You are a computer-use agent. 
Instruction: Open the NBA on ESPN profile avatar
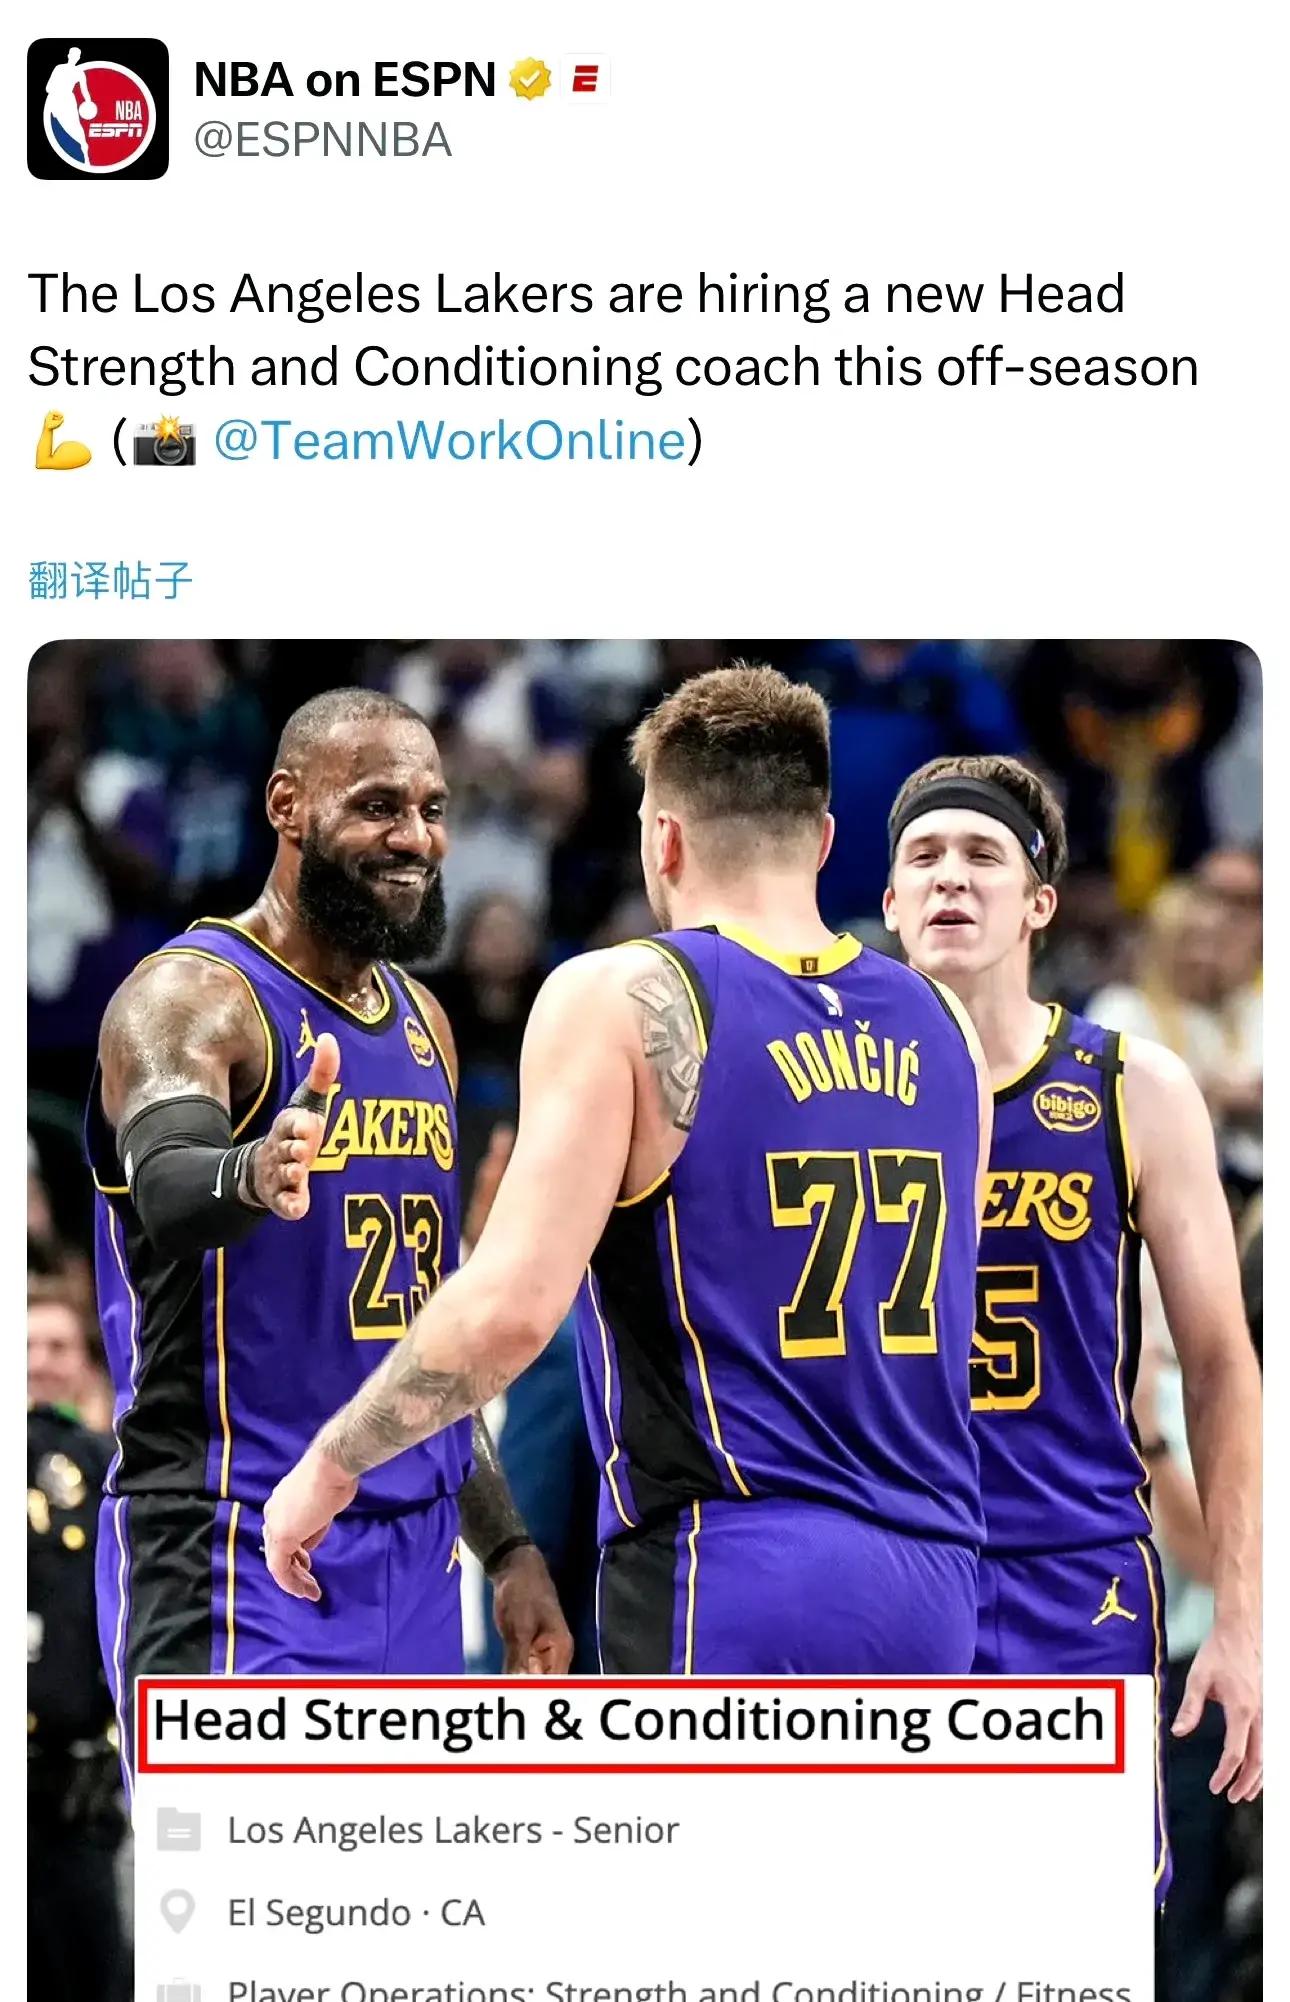98,109
